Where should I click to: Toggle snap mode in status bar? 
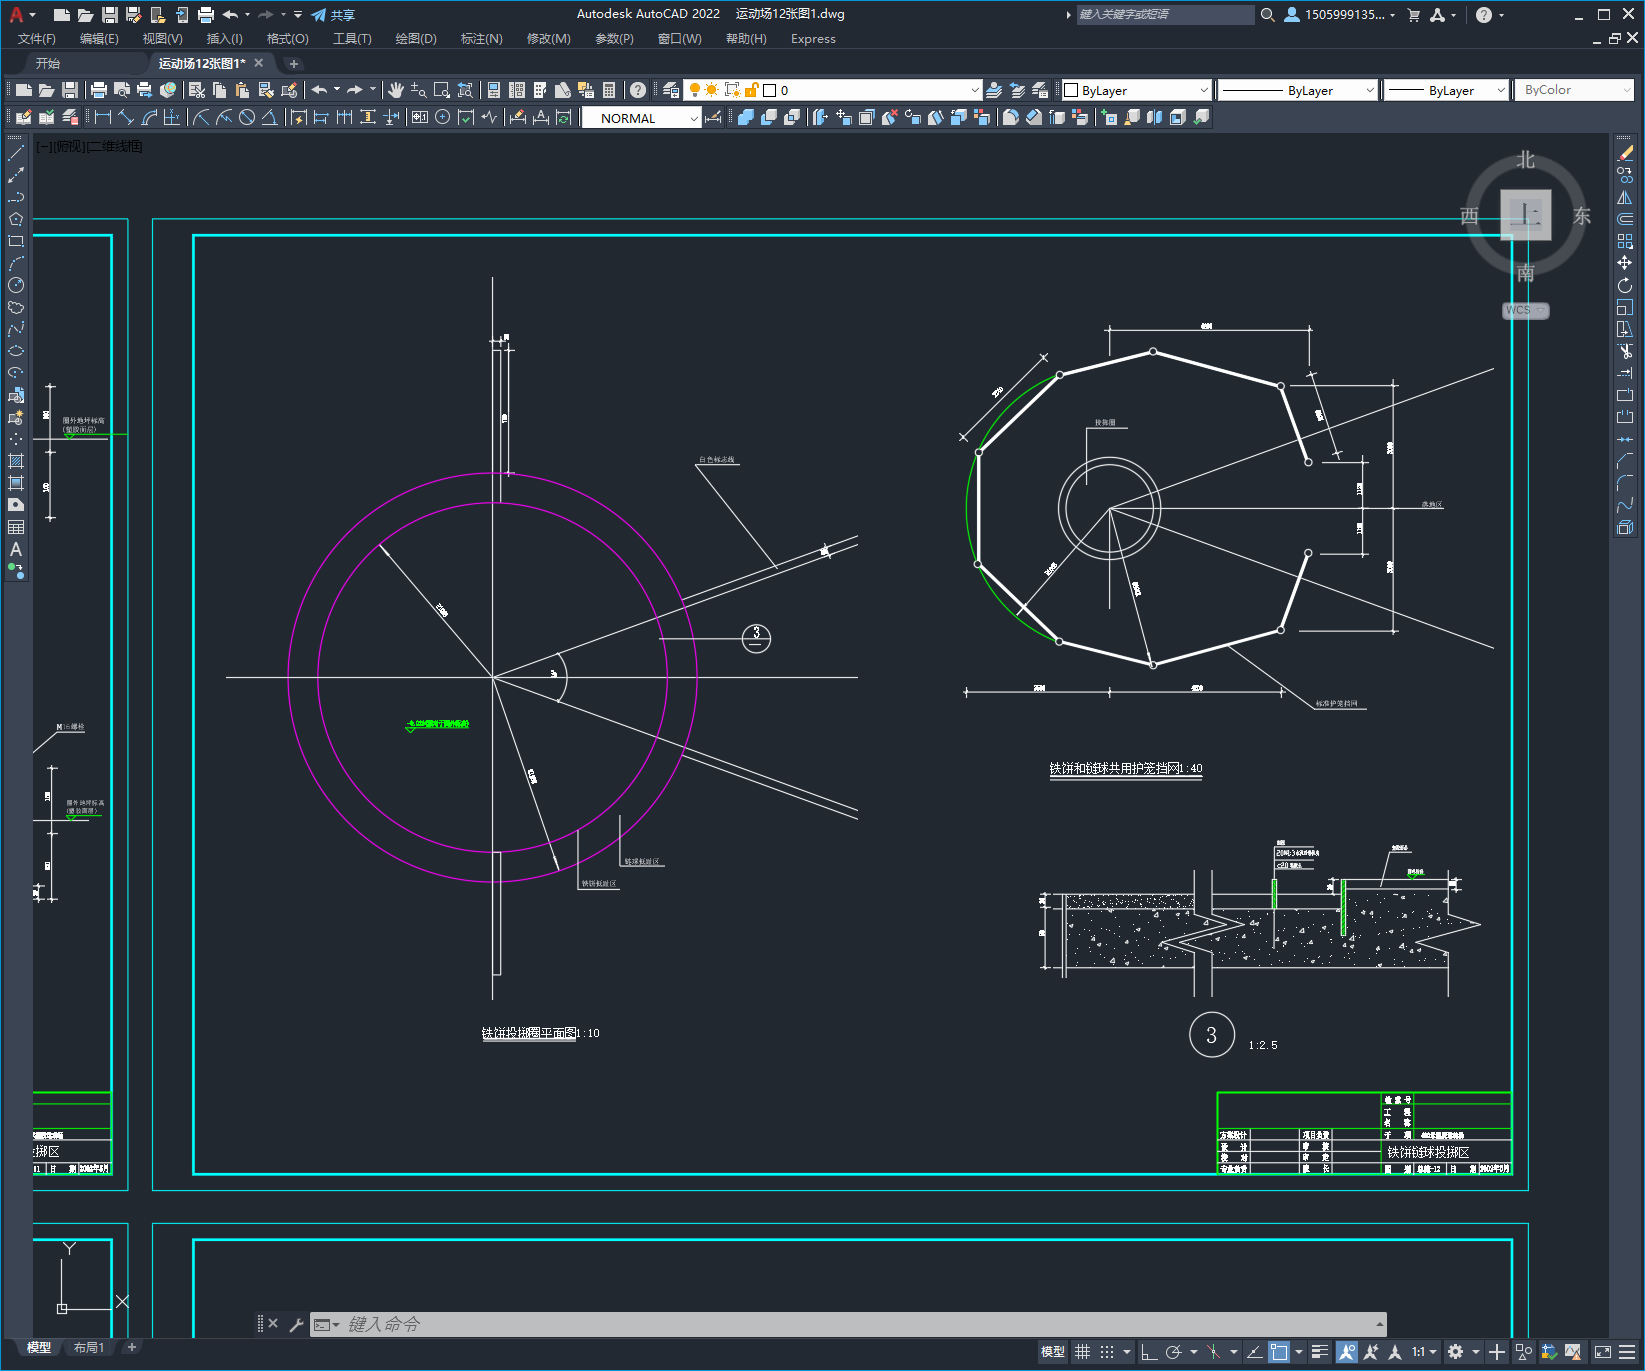click(1107, 1352)
